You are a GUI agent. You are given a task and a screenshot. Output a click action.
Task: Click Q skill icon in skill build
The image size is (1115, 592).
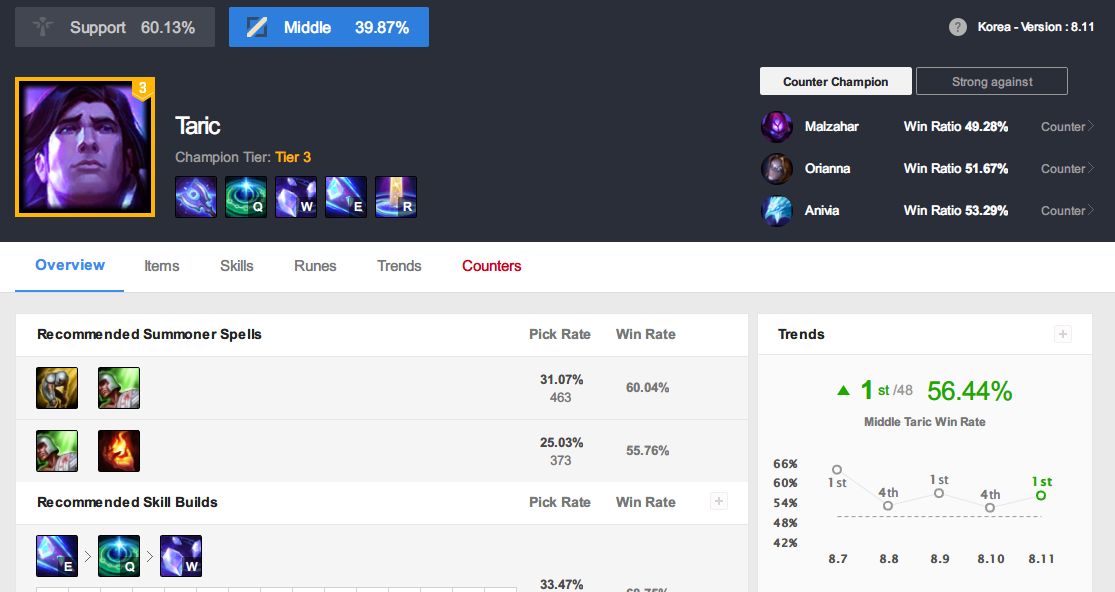point(119,556)
